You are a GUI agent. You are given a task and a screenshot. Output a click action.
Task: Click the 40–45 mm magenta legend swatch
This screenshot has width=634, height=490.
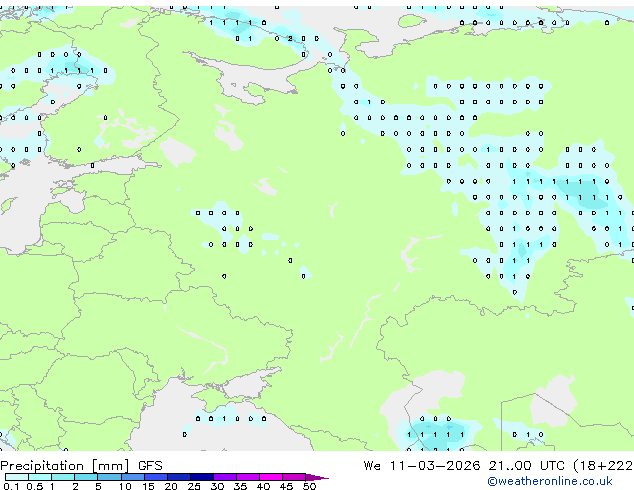click(271, 477)
